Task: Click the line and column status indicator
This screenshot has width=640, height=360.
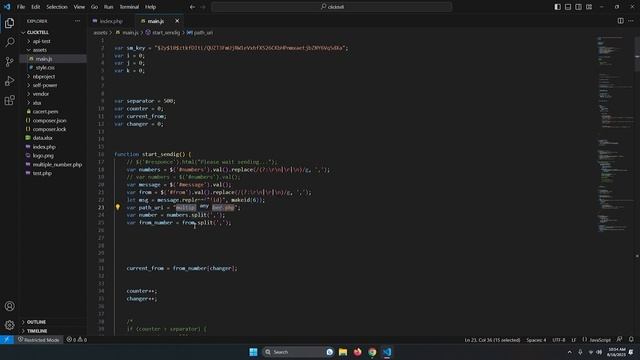Action: [492, 340]
